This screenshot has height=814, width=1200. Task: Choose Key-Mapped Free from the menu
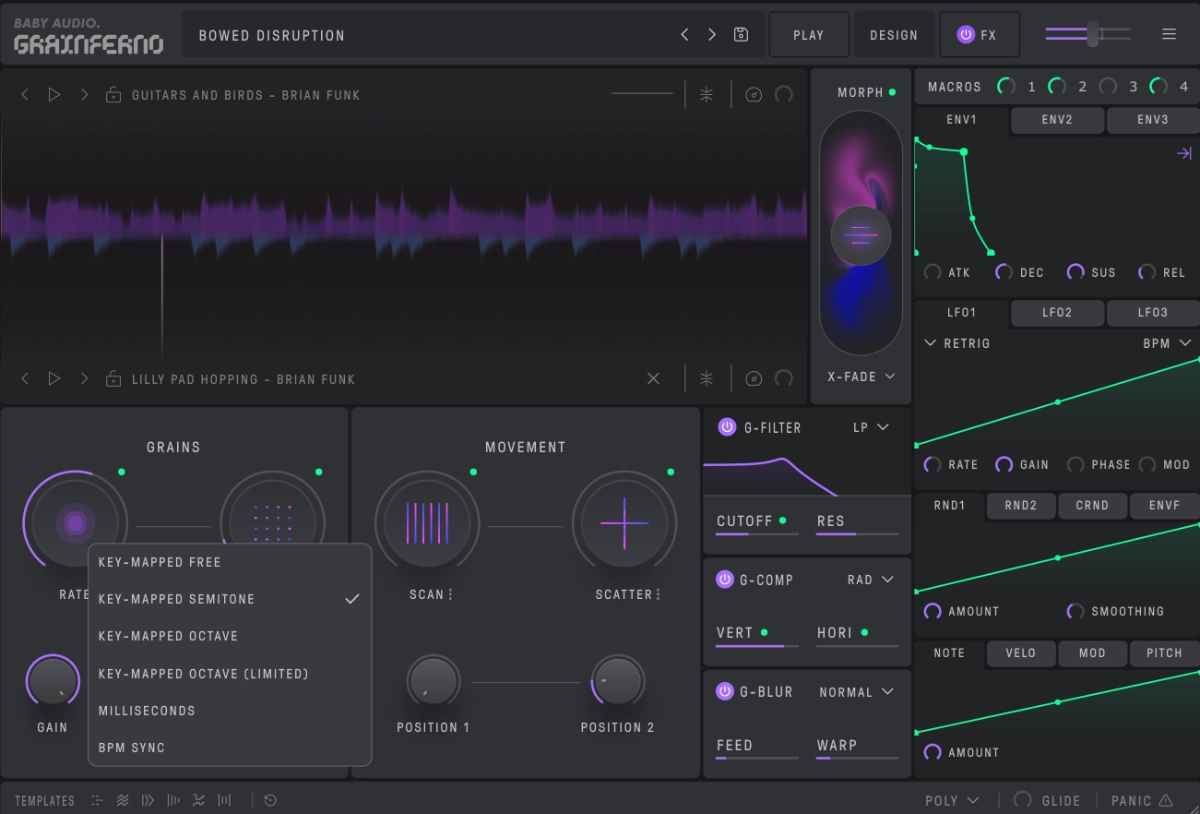coord(230,562)
